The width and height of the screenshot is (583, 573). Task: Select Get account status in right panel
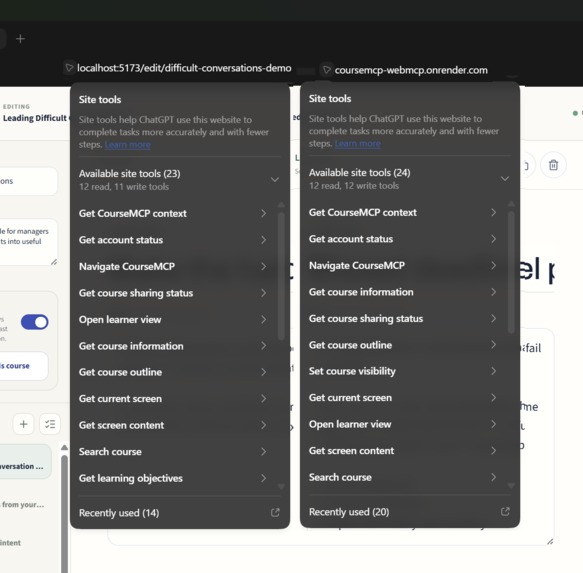[x=403, y=239]
